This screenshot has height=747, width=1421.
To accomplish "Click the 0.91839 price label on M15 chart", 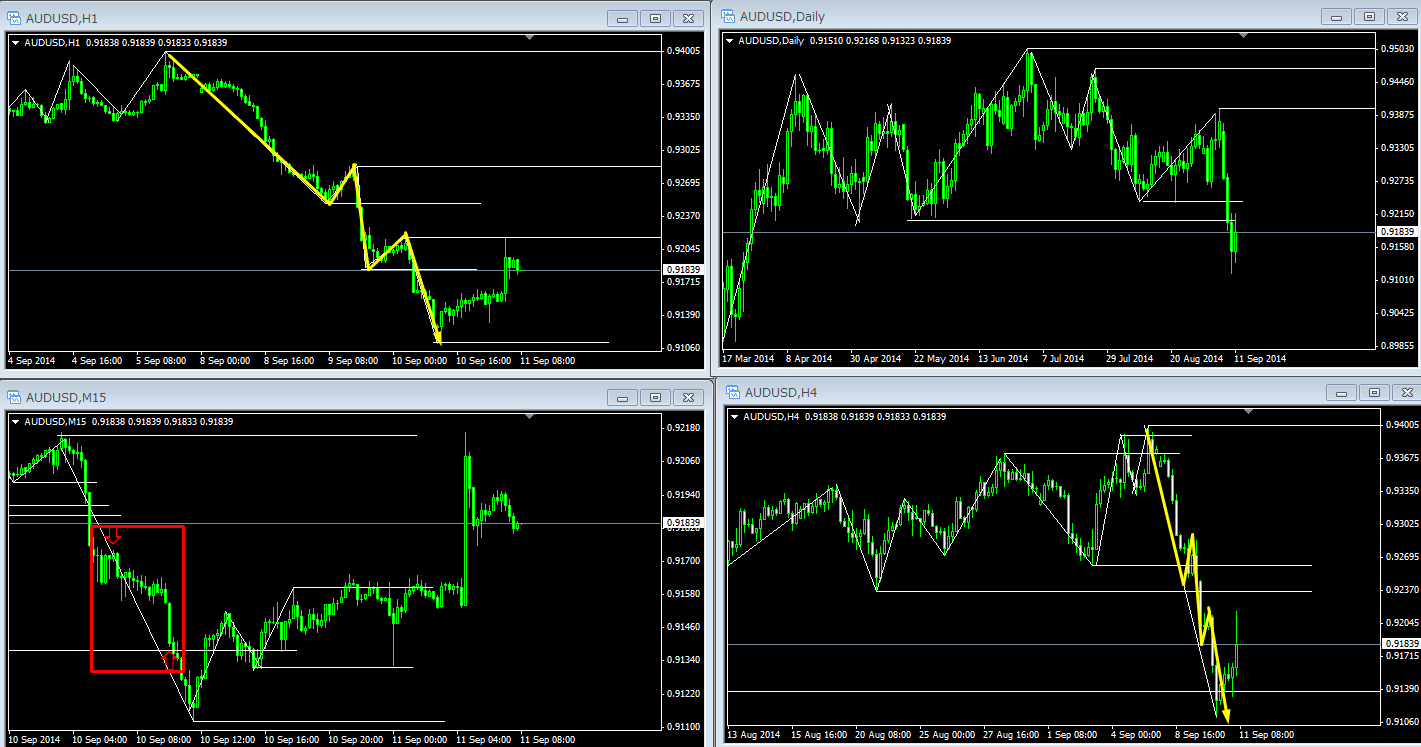I will tap(682, 523).
